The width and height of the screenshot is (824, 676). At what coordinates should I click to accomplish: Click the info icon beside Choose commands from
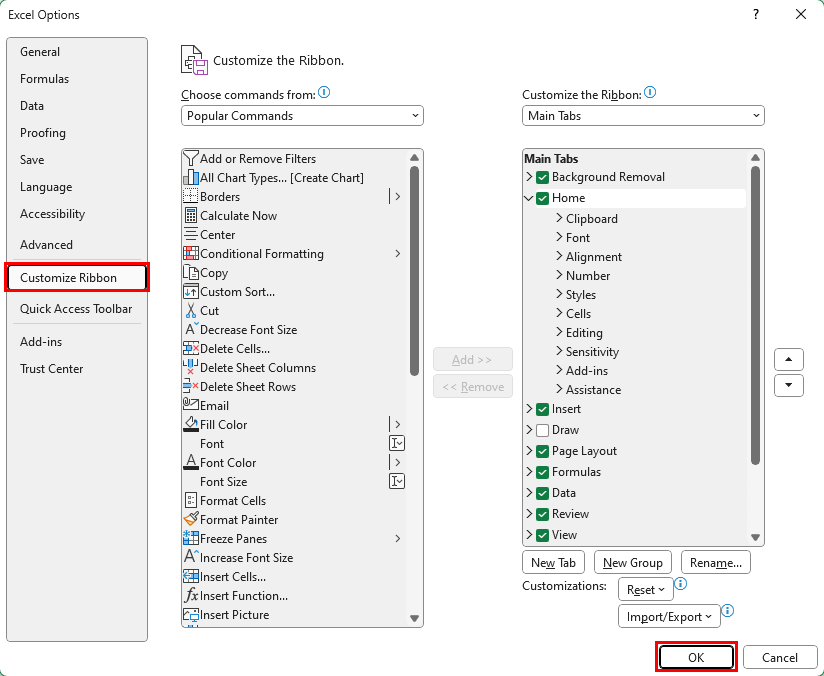pyautogui.click(x=324, y=93)
